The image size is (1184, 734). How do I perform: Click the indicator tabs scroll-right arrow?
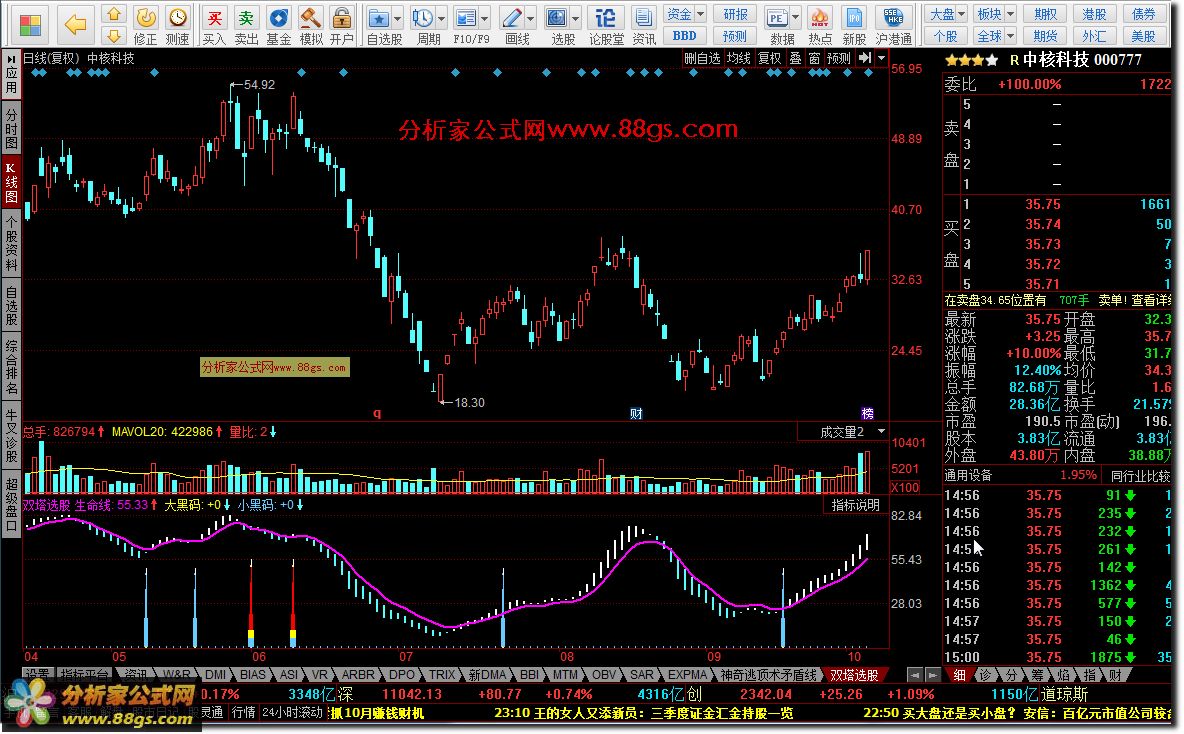click(x=933, y=674)
